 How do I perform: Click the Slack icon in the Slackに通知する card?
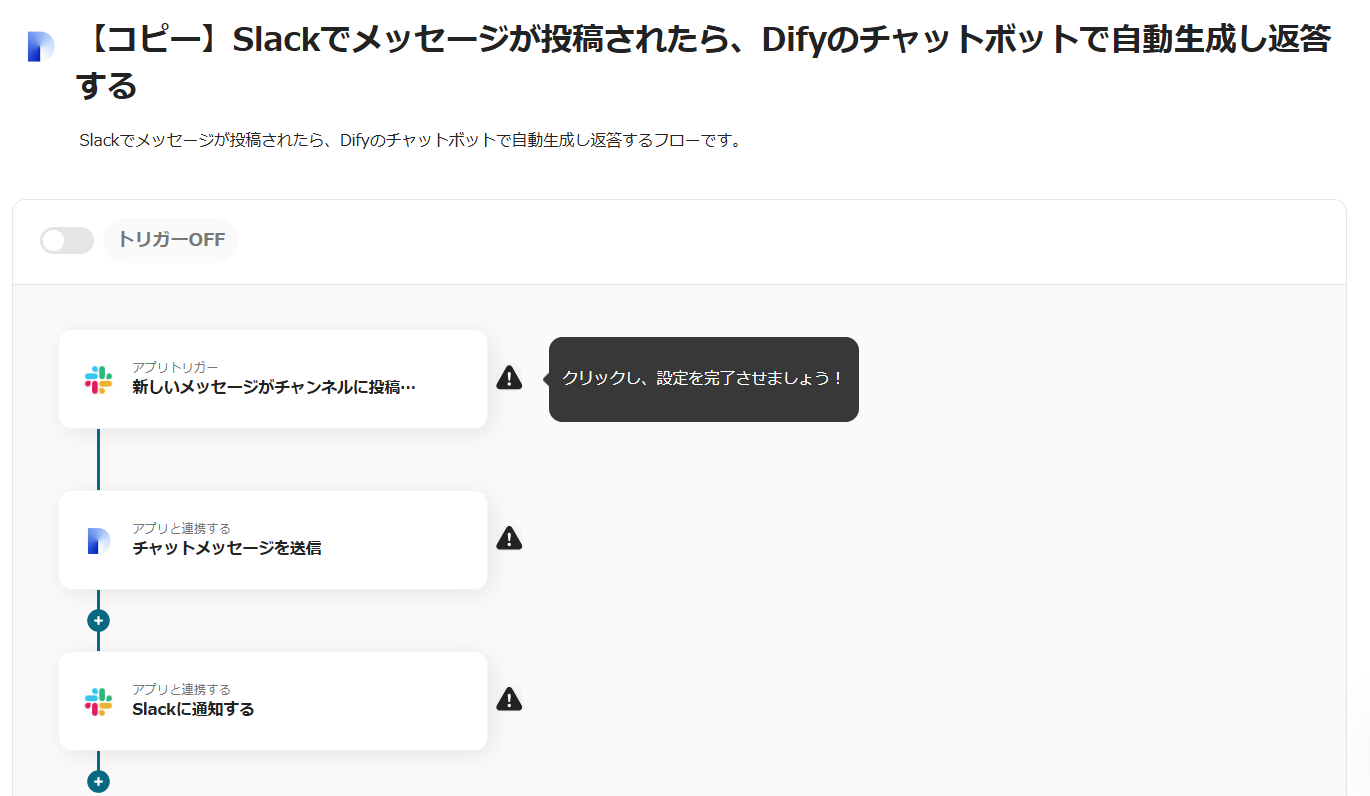[98, 701]
